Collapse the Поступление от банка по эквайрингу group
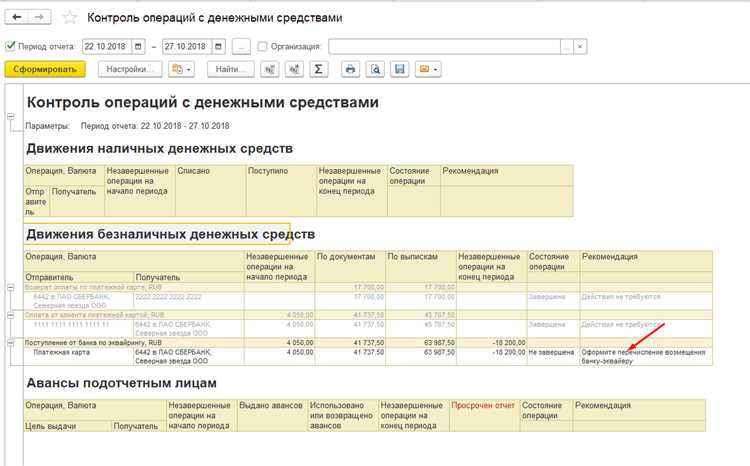 [x=11, y=343]
